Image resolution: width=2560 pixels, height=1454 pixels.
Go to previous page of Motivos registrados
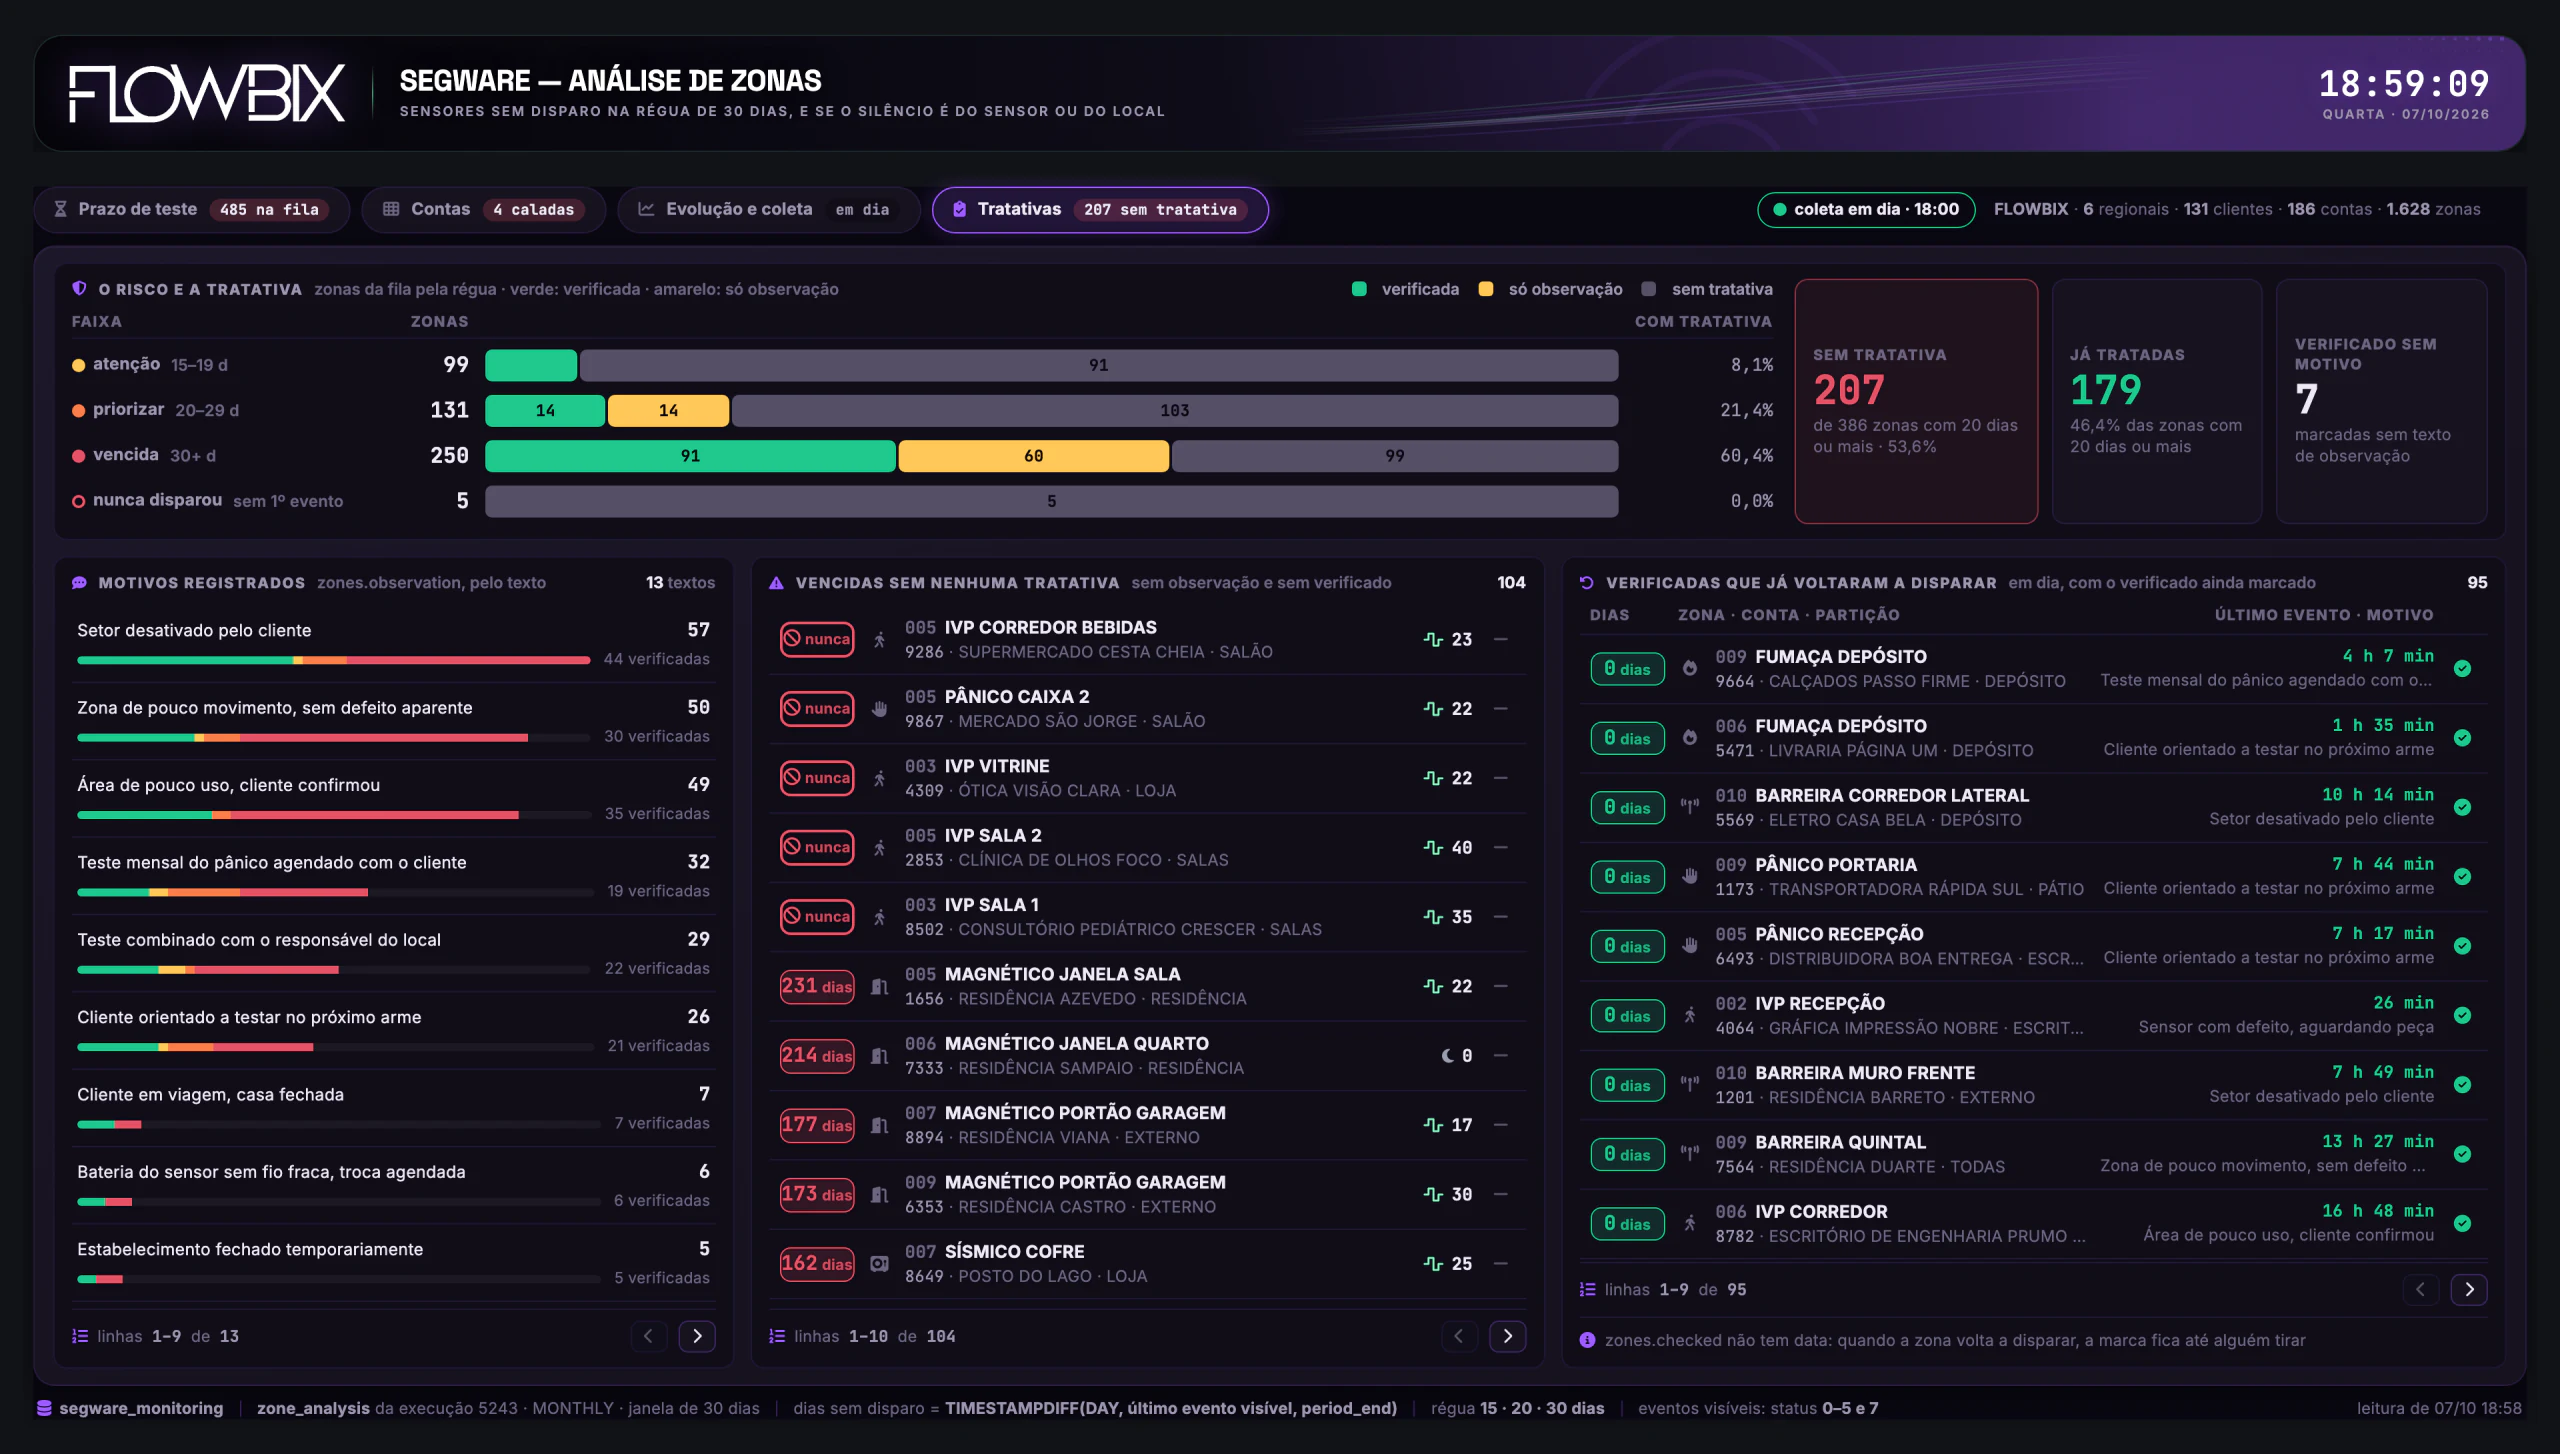[x=648, y=1336]
